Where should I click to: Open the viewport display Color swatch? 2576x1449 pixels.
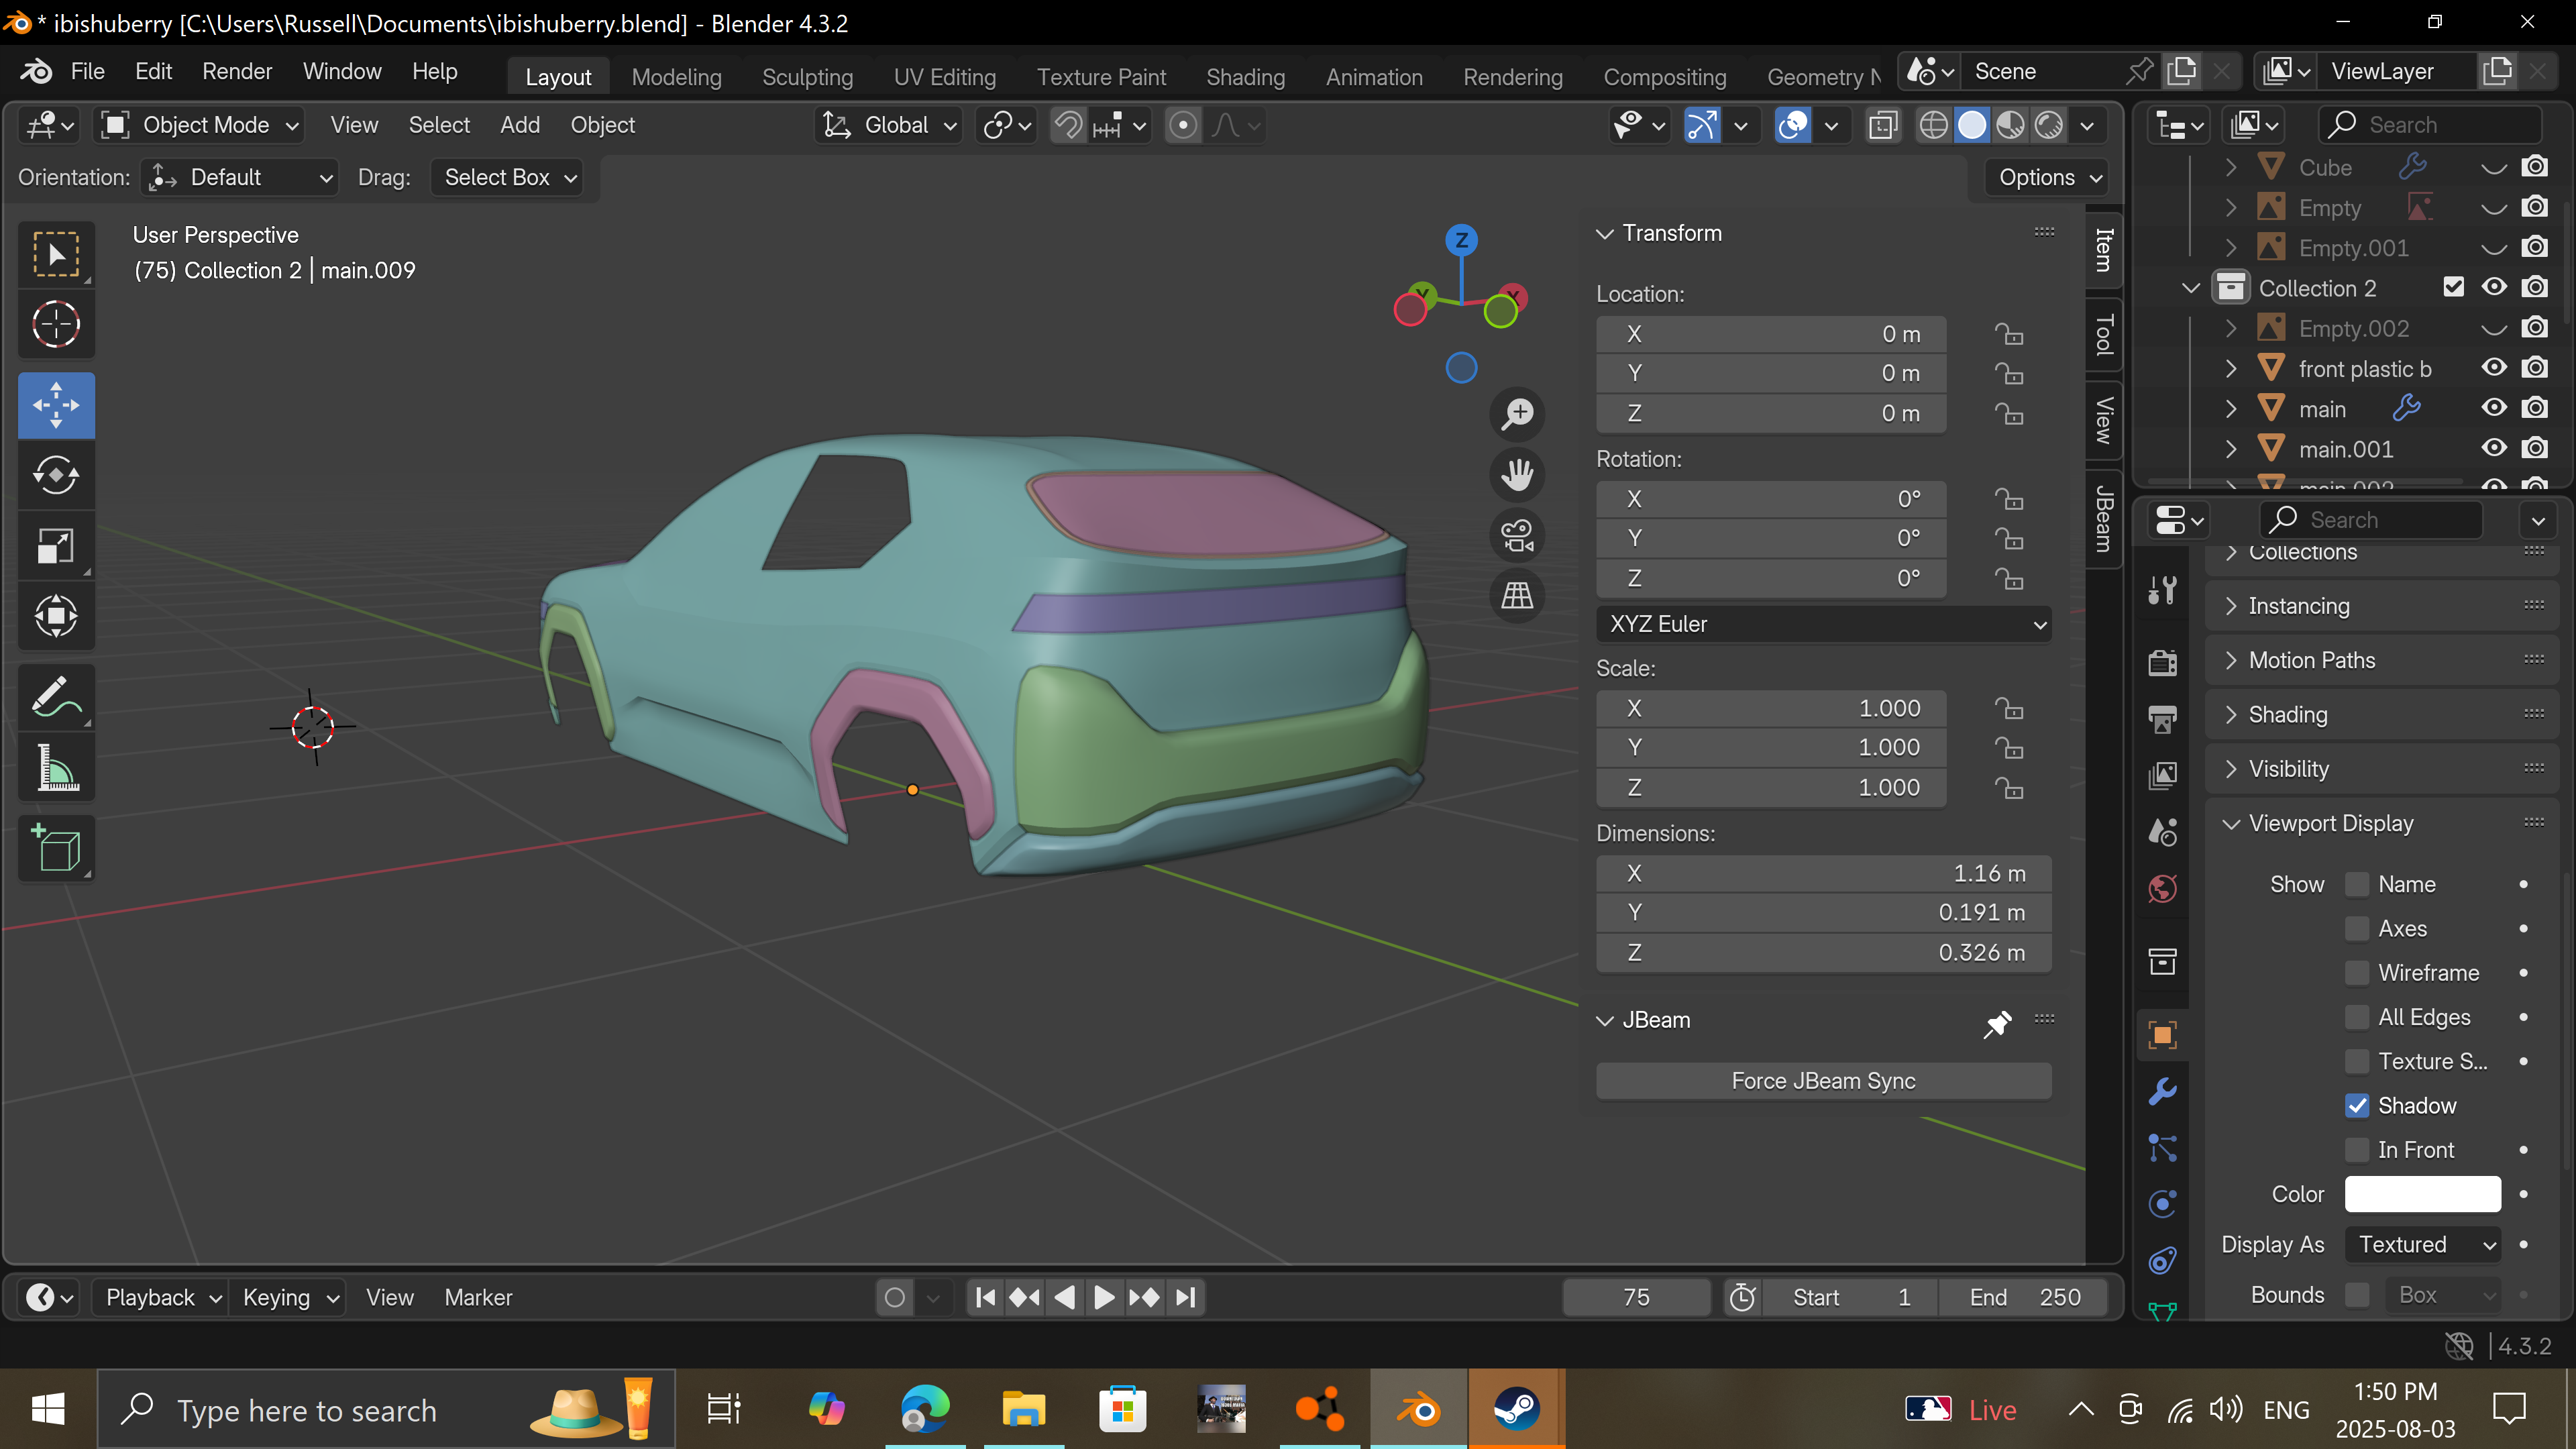pos(2423,1194)
